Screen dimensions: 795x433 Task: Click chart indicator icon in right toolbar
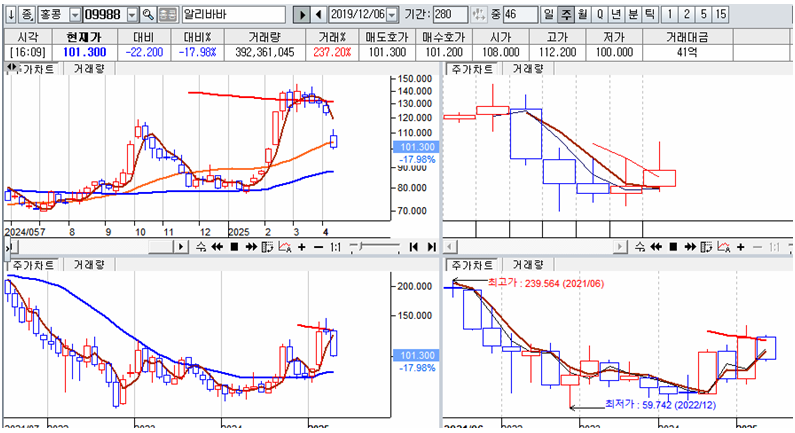tap(724, 247)
